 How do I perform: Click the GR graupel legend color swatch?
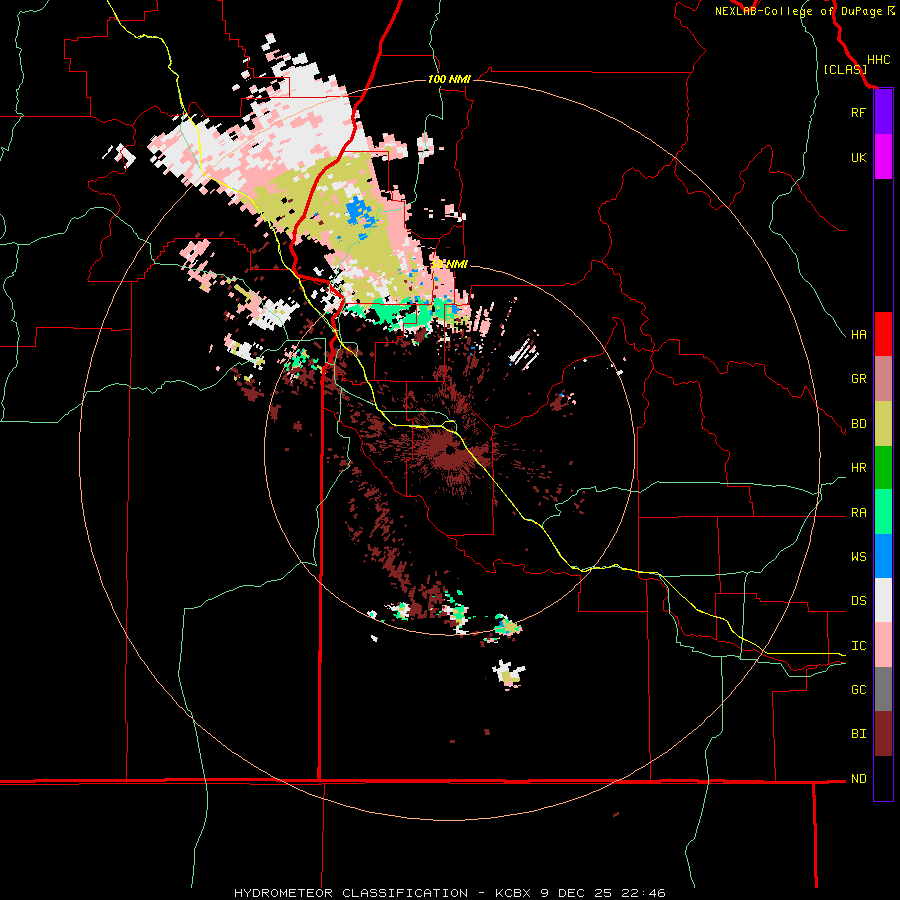883,379
